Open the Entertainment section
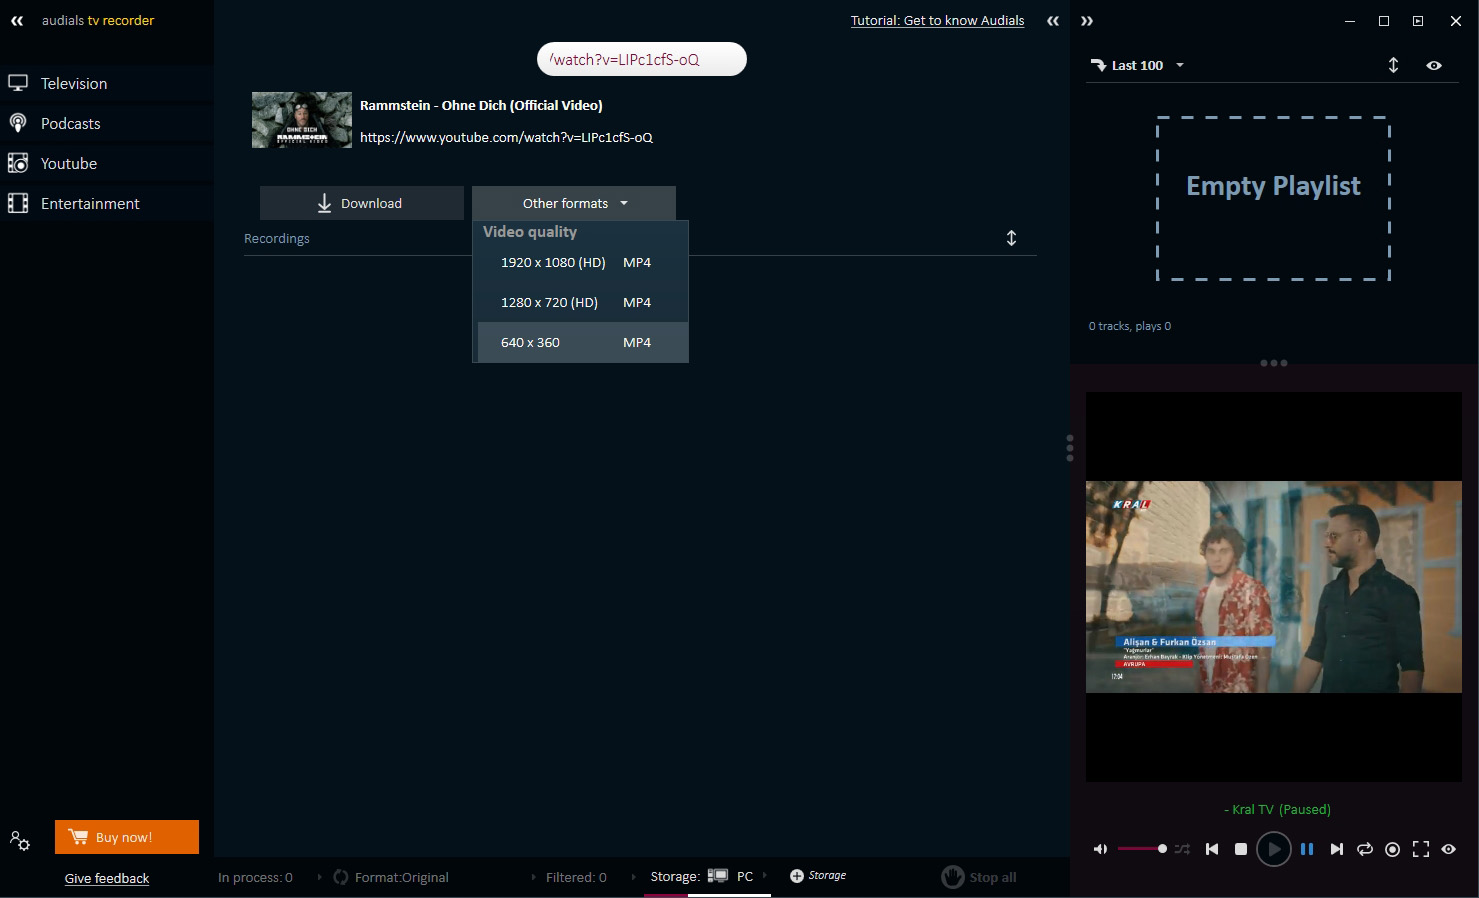Screen dimensions: 1479x898 (107, 203)
